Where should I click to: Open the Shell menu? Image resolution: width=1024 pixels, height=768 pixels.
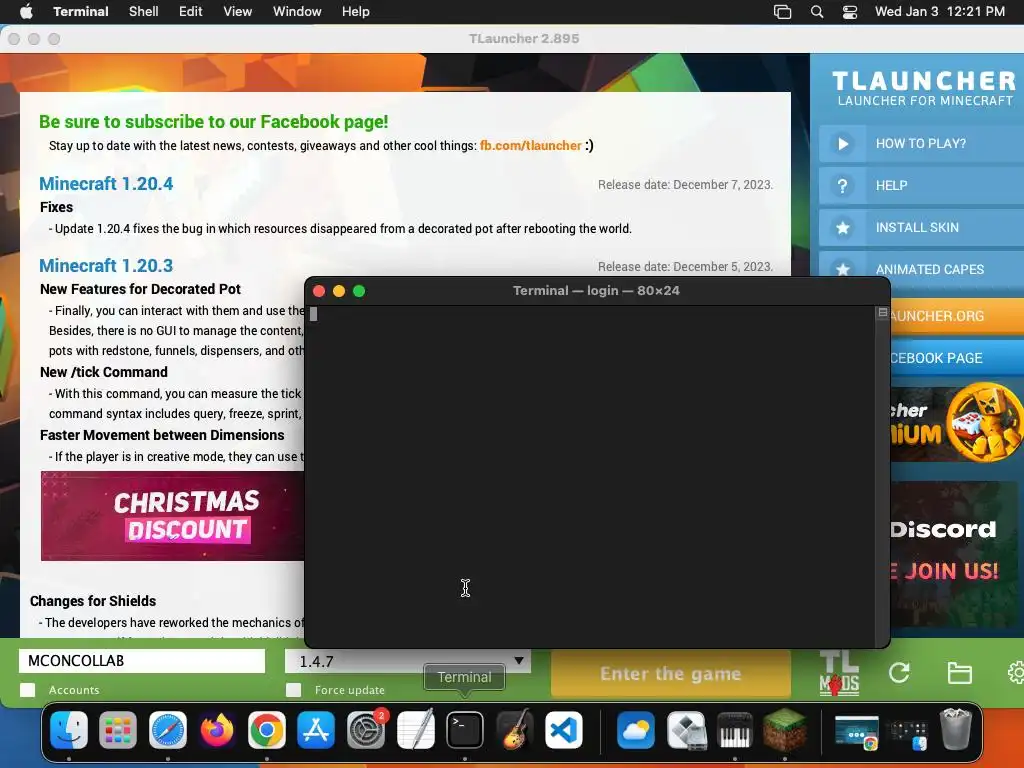(144, 11)
